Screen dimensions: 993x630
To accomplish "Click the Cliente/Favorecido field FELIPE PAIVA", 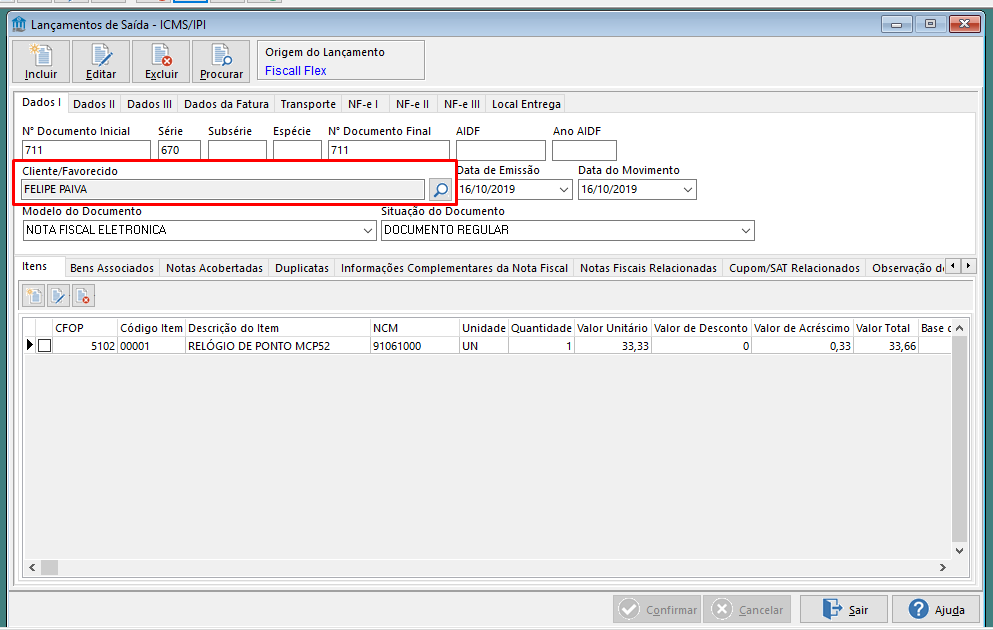I will coord(223,189).
